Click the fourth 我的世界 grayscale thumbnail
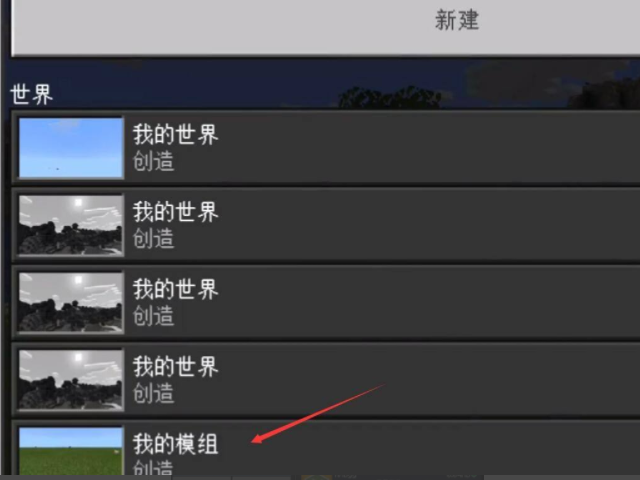 point(71,380)
